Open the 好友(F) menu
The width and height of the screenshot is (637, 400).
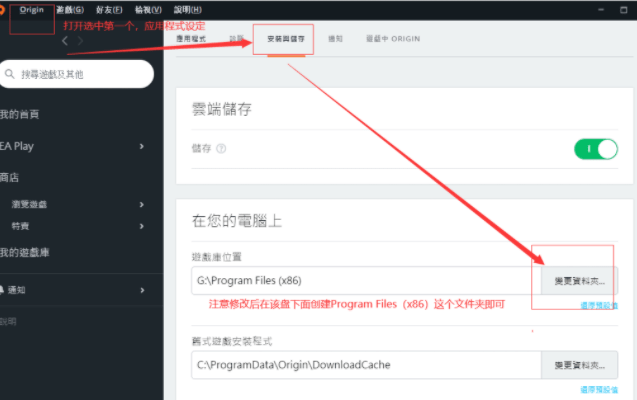click(x=108, y=9)
